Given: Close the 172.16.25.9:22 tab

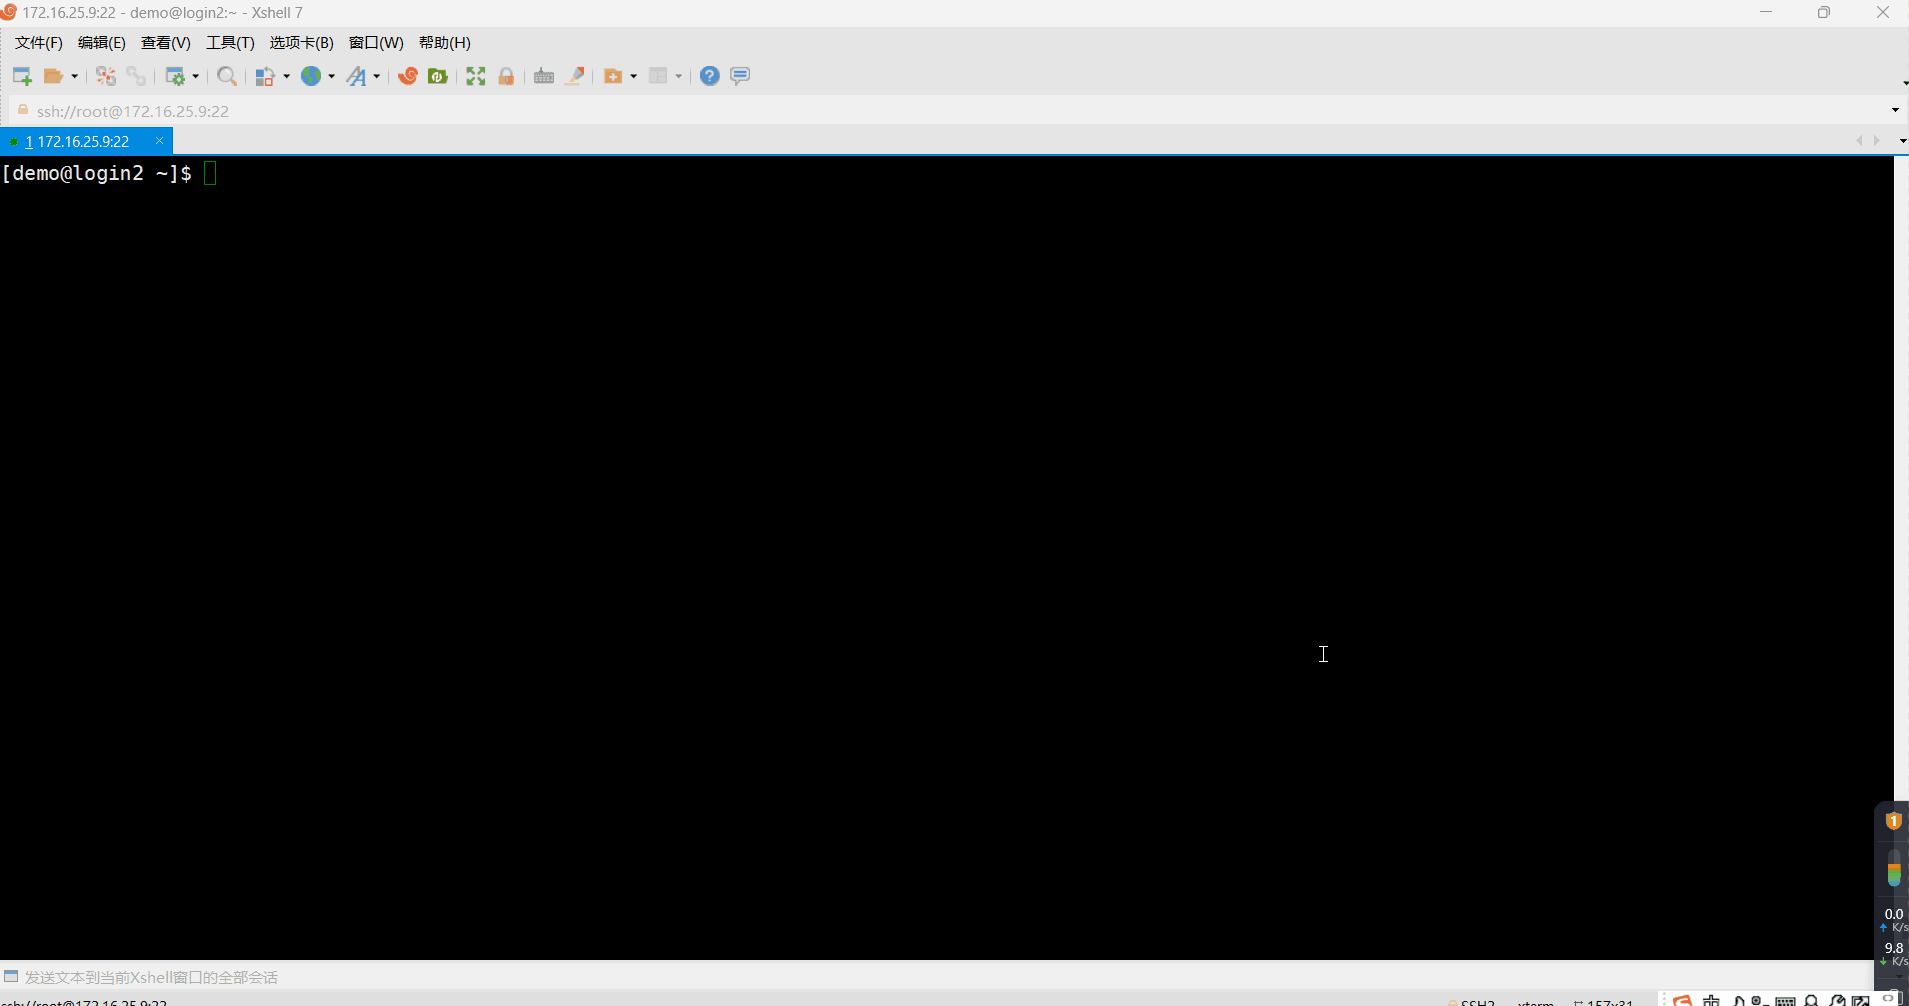Looking at the screenshot, I should click(x=159, y=141).
